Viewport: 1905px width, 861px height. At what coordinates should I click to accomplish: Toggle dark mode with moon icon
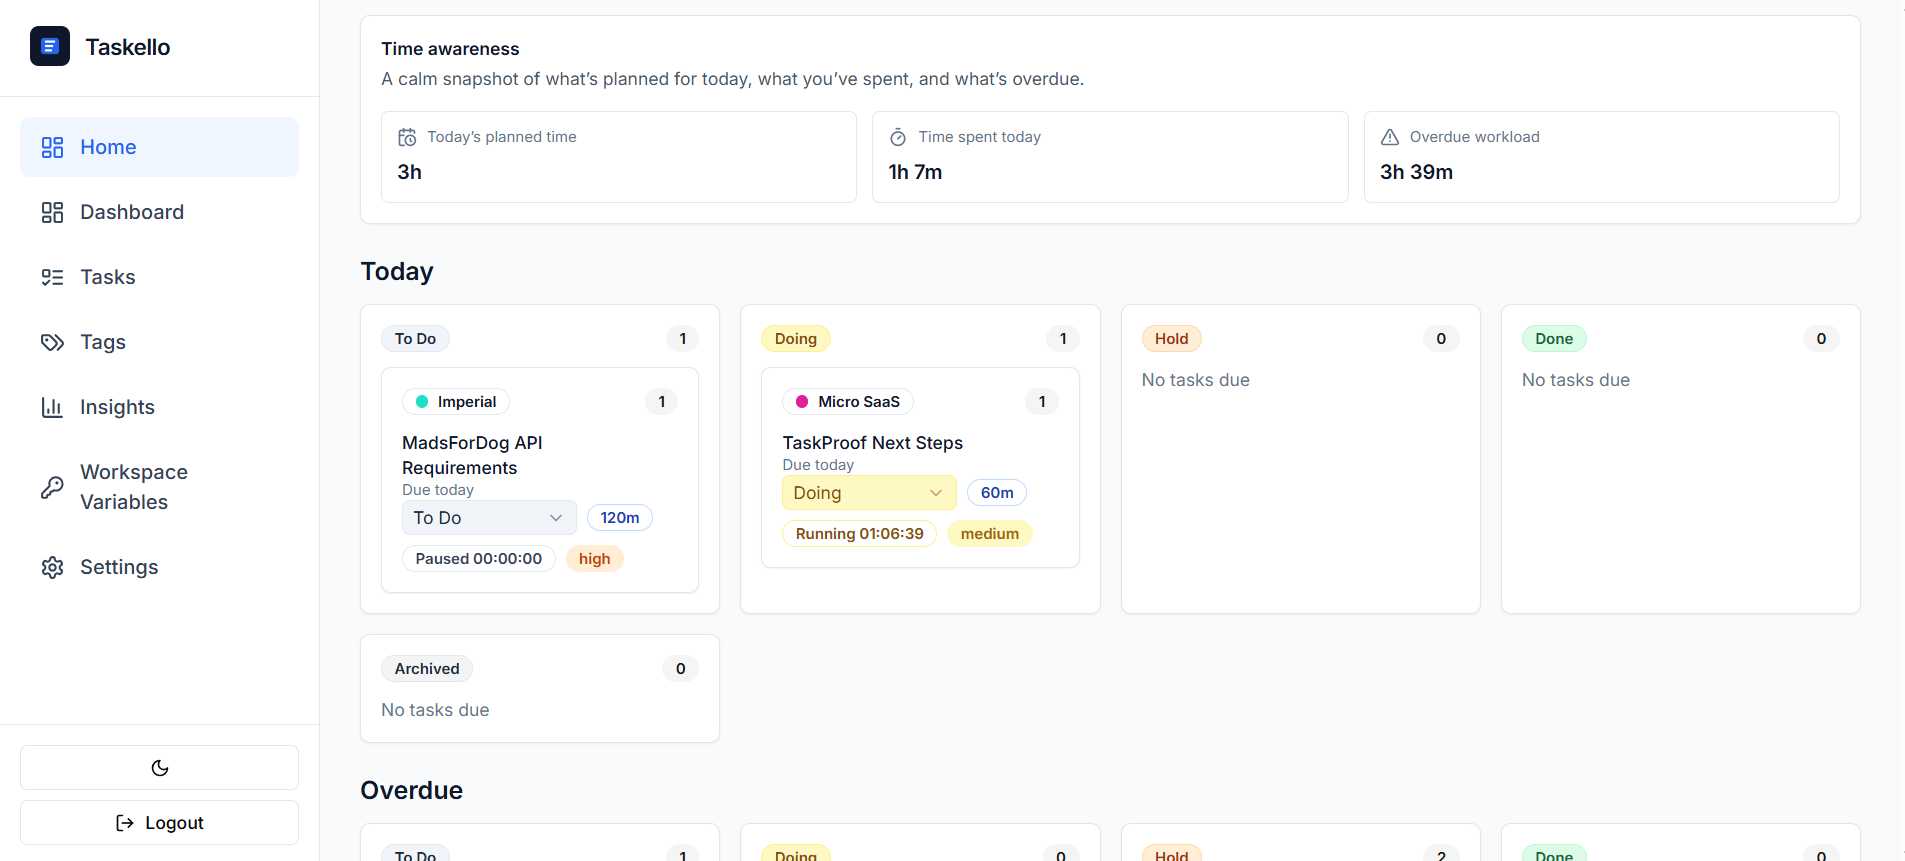159,768
